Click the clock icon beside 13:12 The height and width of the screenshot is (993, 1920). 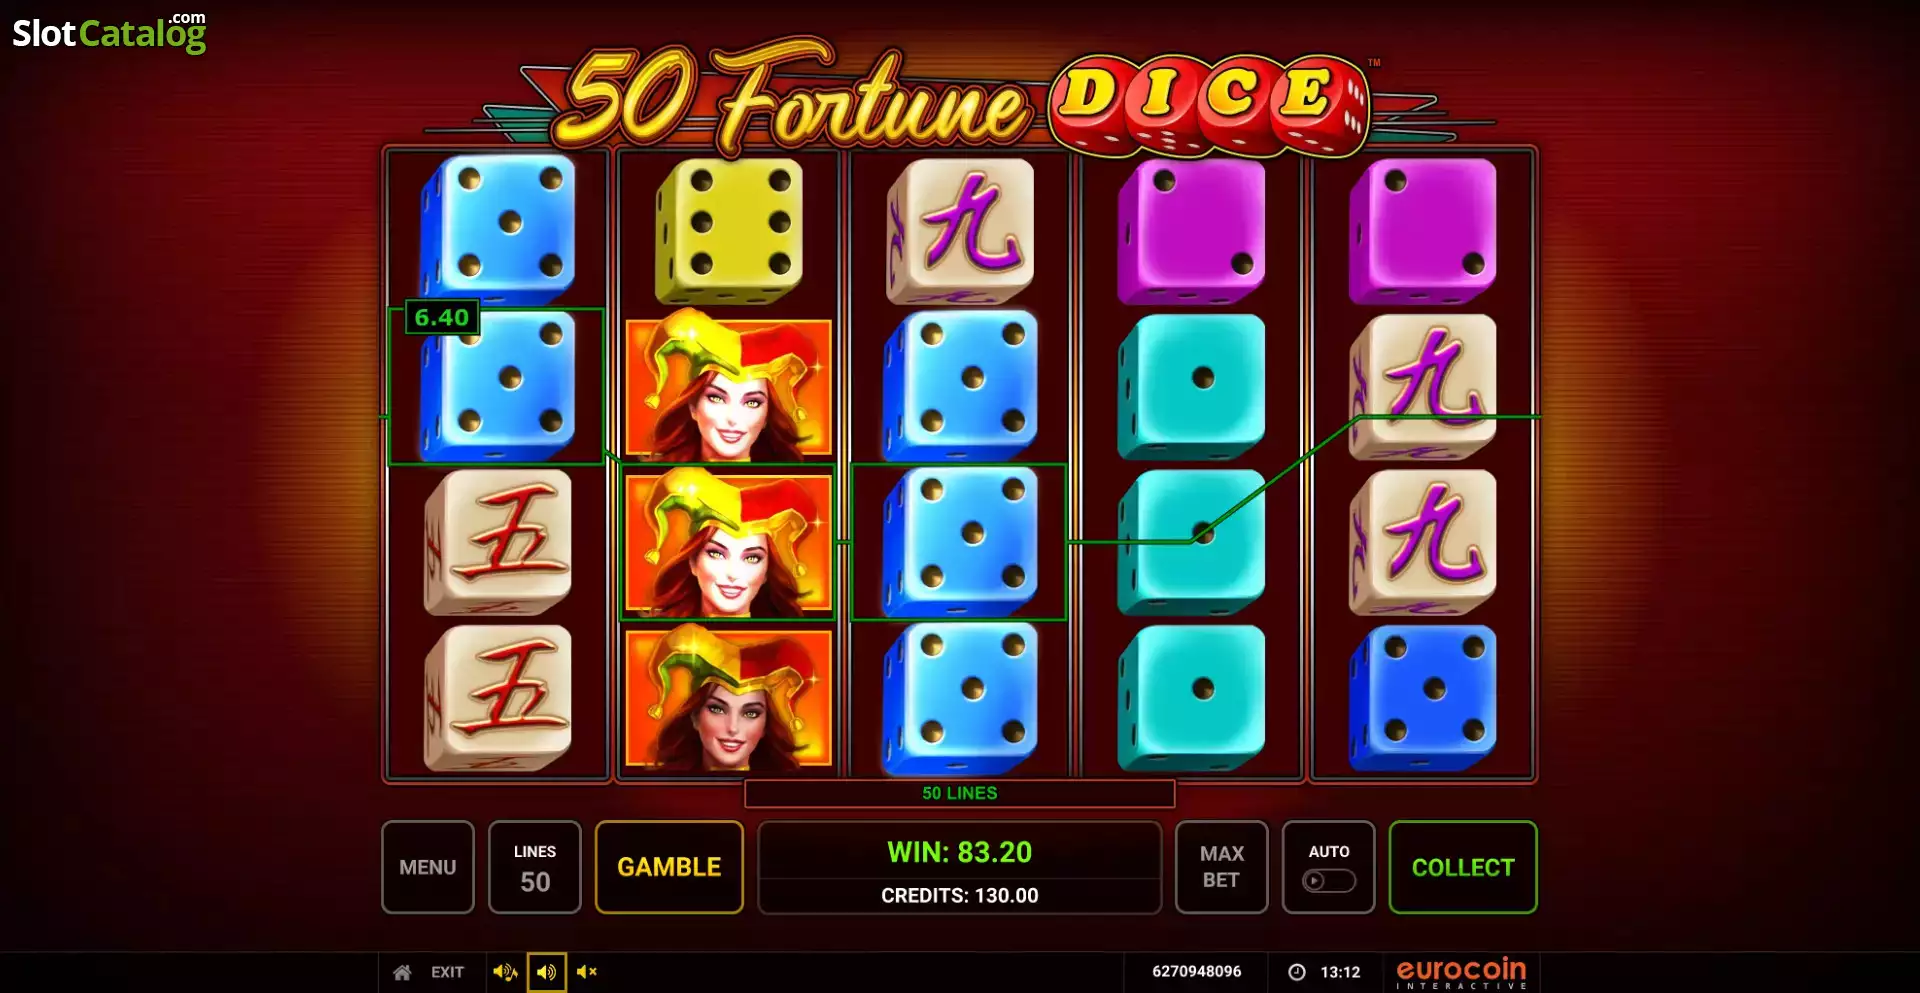(x=1296, y=972)
